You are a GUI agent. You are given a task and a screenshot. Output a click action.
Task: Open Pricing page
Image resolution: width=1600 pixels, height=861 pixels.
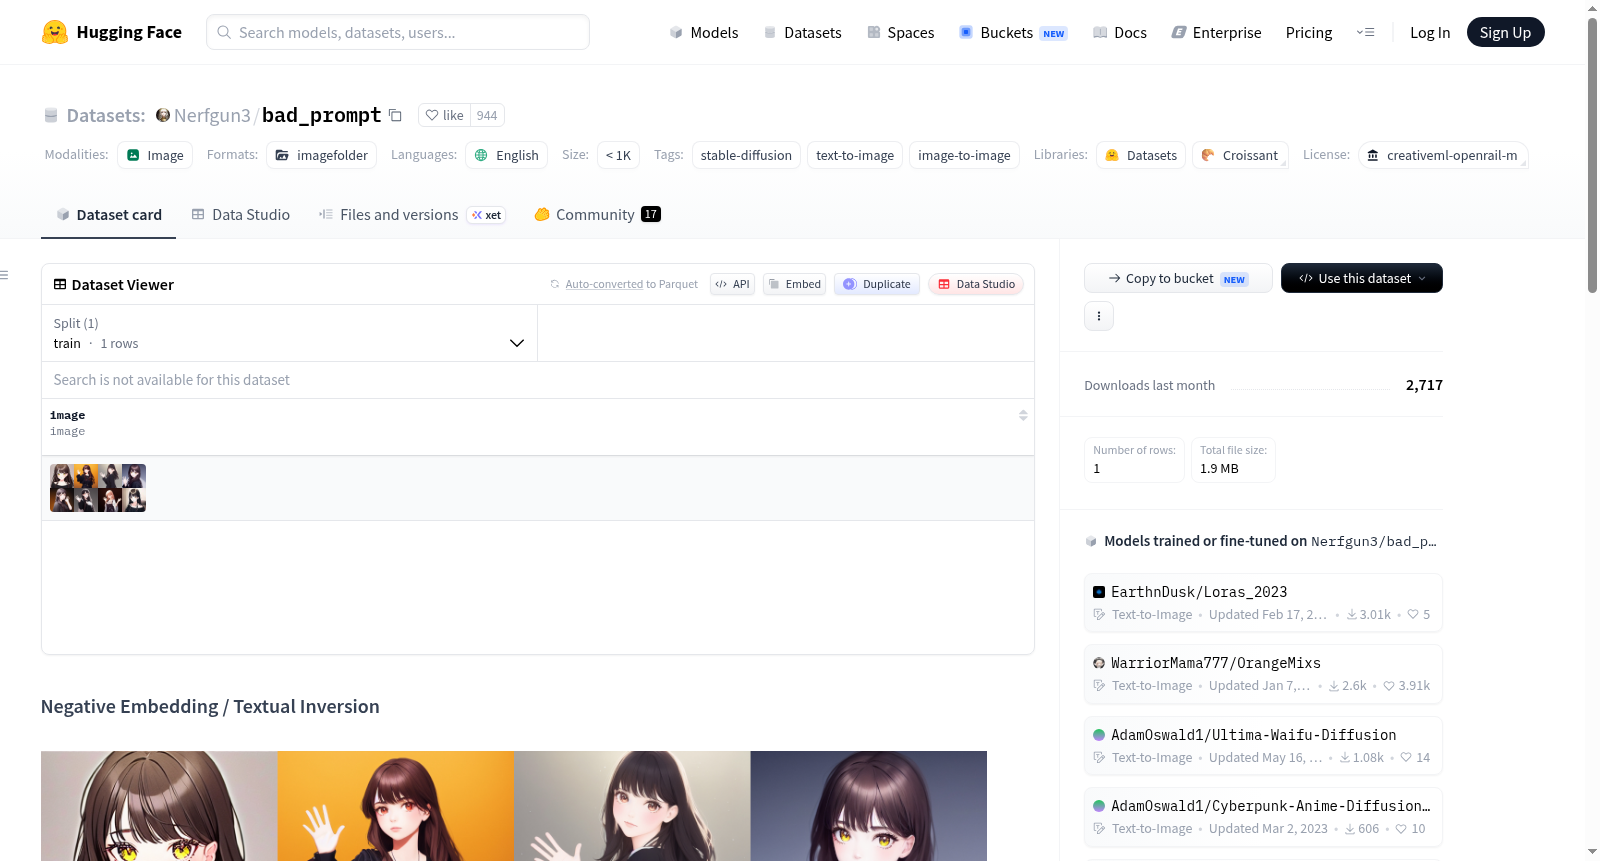(1308, 32)
